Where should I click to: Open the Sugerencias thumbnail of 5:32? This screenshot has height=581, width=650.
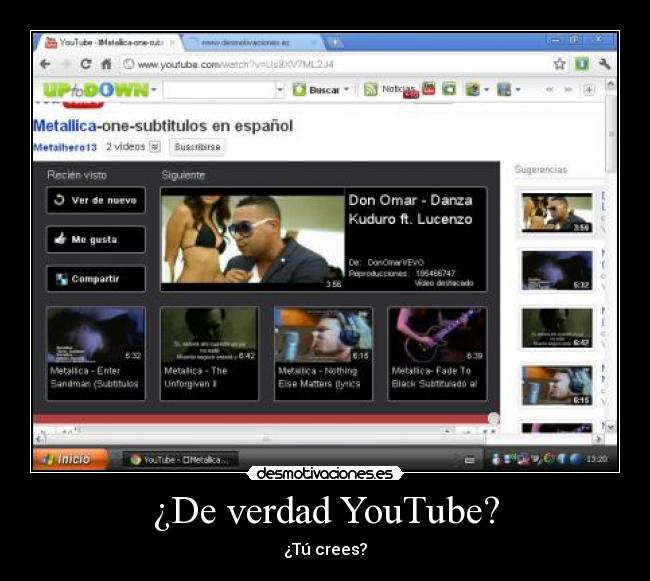coord(557,270)
